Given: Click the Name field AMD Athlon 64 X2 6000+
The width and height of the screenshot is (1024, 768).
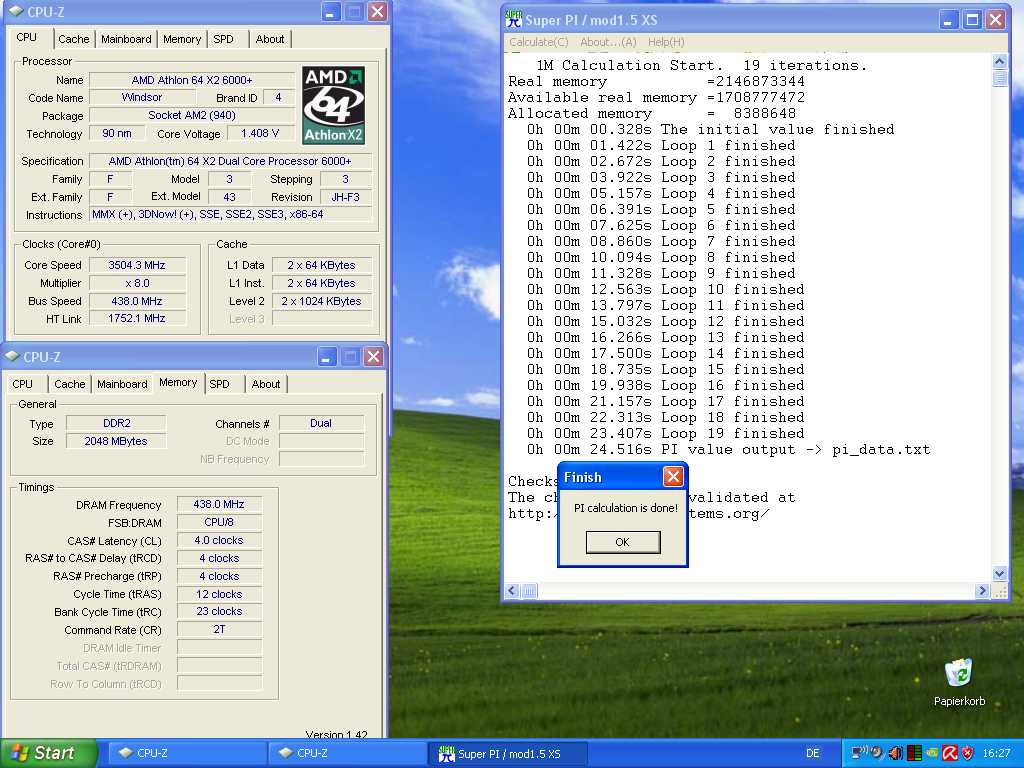Looking at the screenshot, I should (192, 80).
